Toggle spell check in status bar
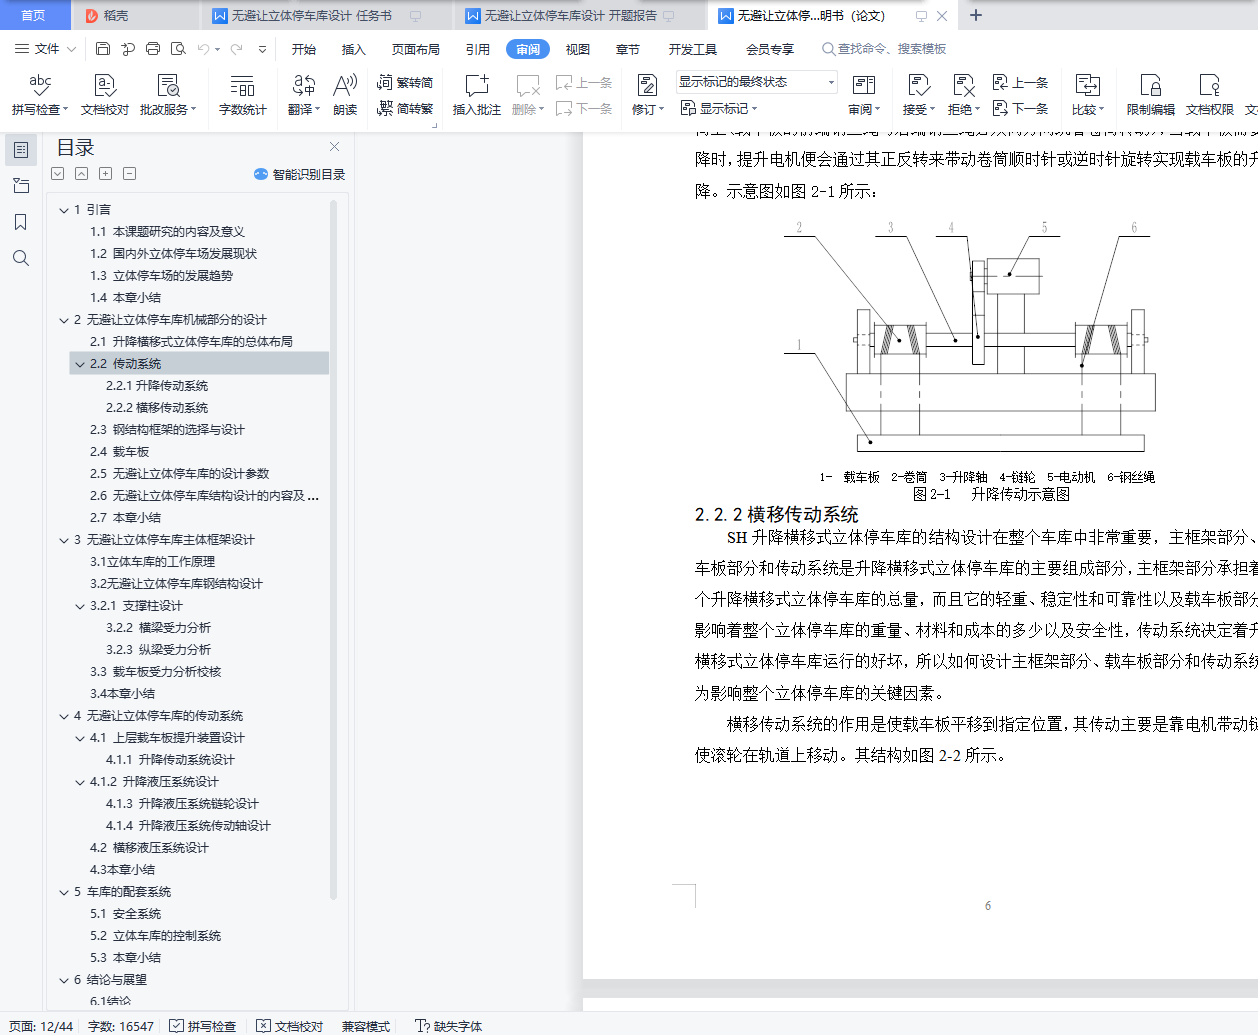 (203, 1026)
